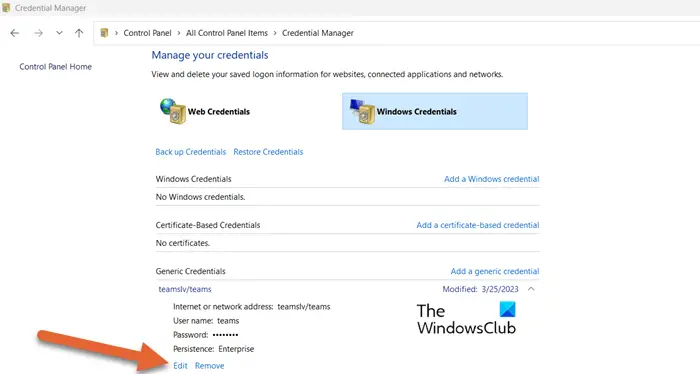700x374 pixels.
Task: Add a certificate-based credential
Action: click(478, 225)
